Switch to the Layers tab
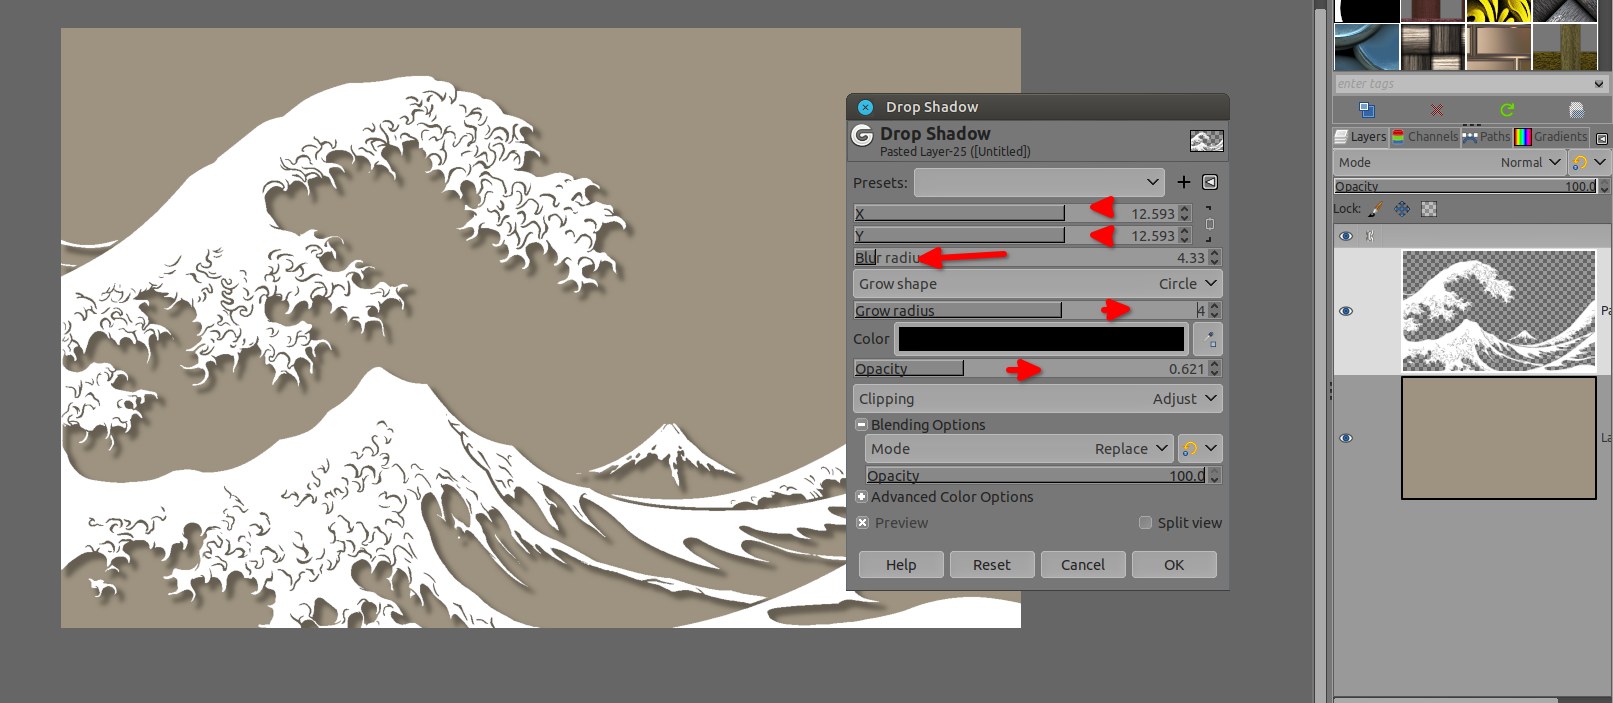This screenshot has width=1613, height=703. tap(1361, 137)
